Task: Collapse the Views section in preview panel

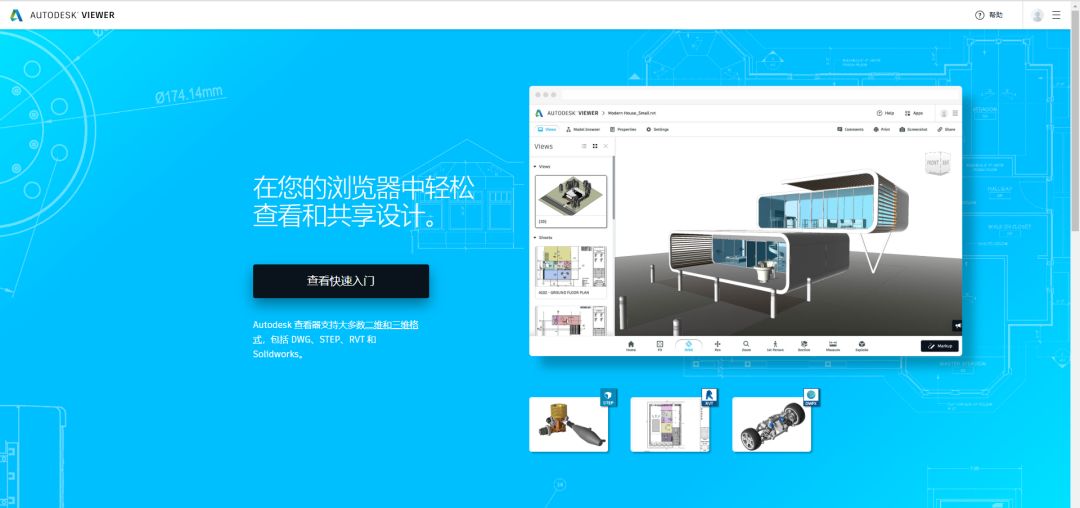Action: coord(535,167)
